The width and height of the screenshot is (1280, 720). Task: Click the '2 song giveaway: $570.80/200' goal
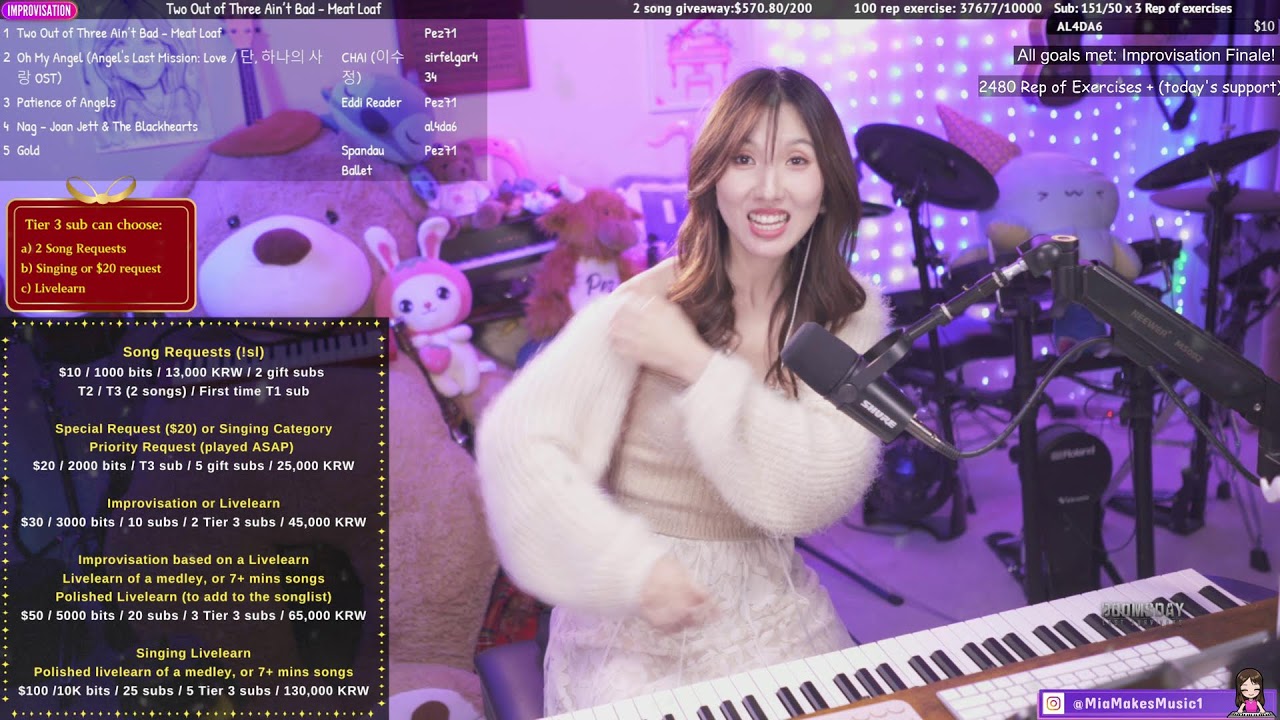click(x=722, y=9)
